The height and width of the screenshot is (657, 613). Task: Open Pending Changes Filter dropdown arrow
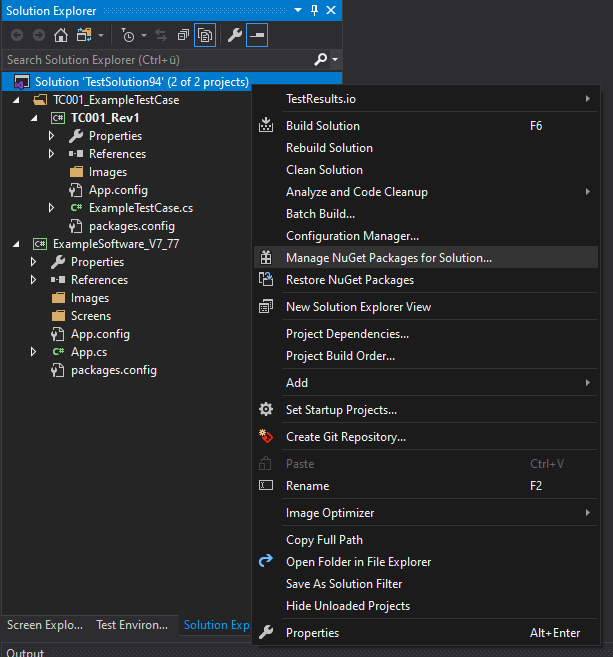(144, 36)
